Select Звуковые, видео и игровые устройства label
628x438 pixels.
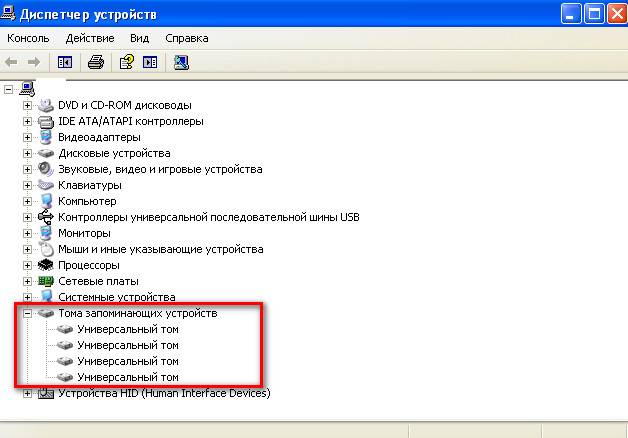[160, 169]
